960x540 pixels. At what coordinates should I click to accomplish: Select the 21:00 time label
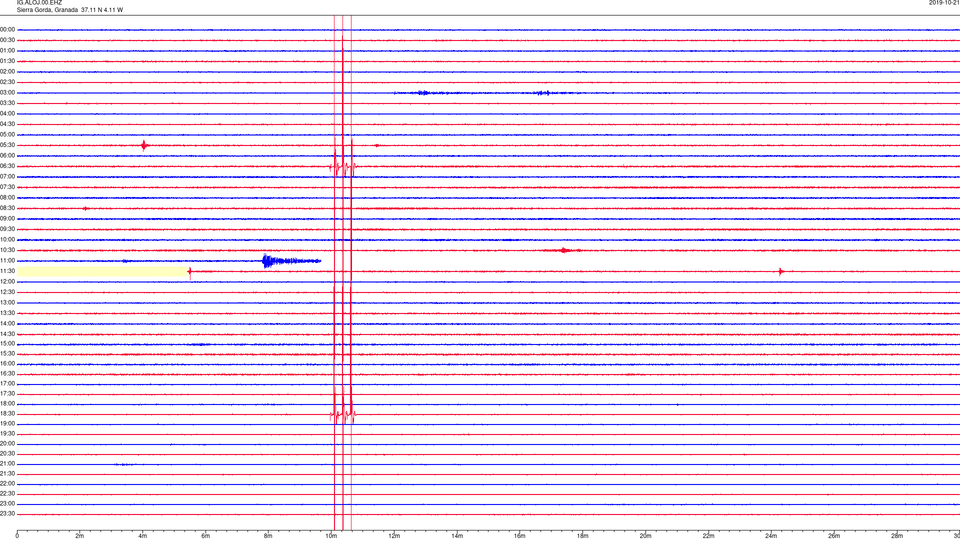[x=7, y=464]
